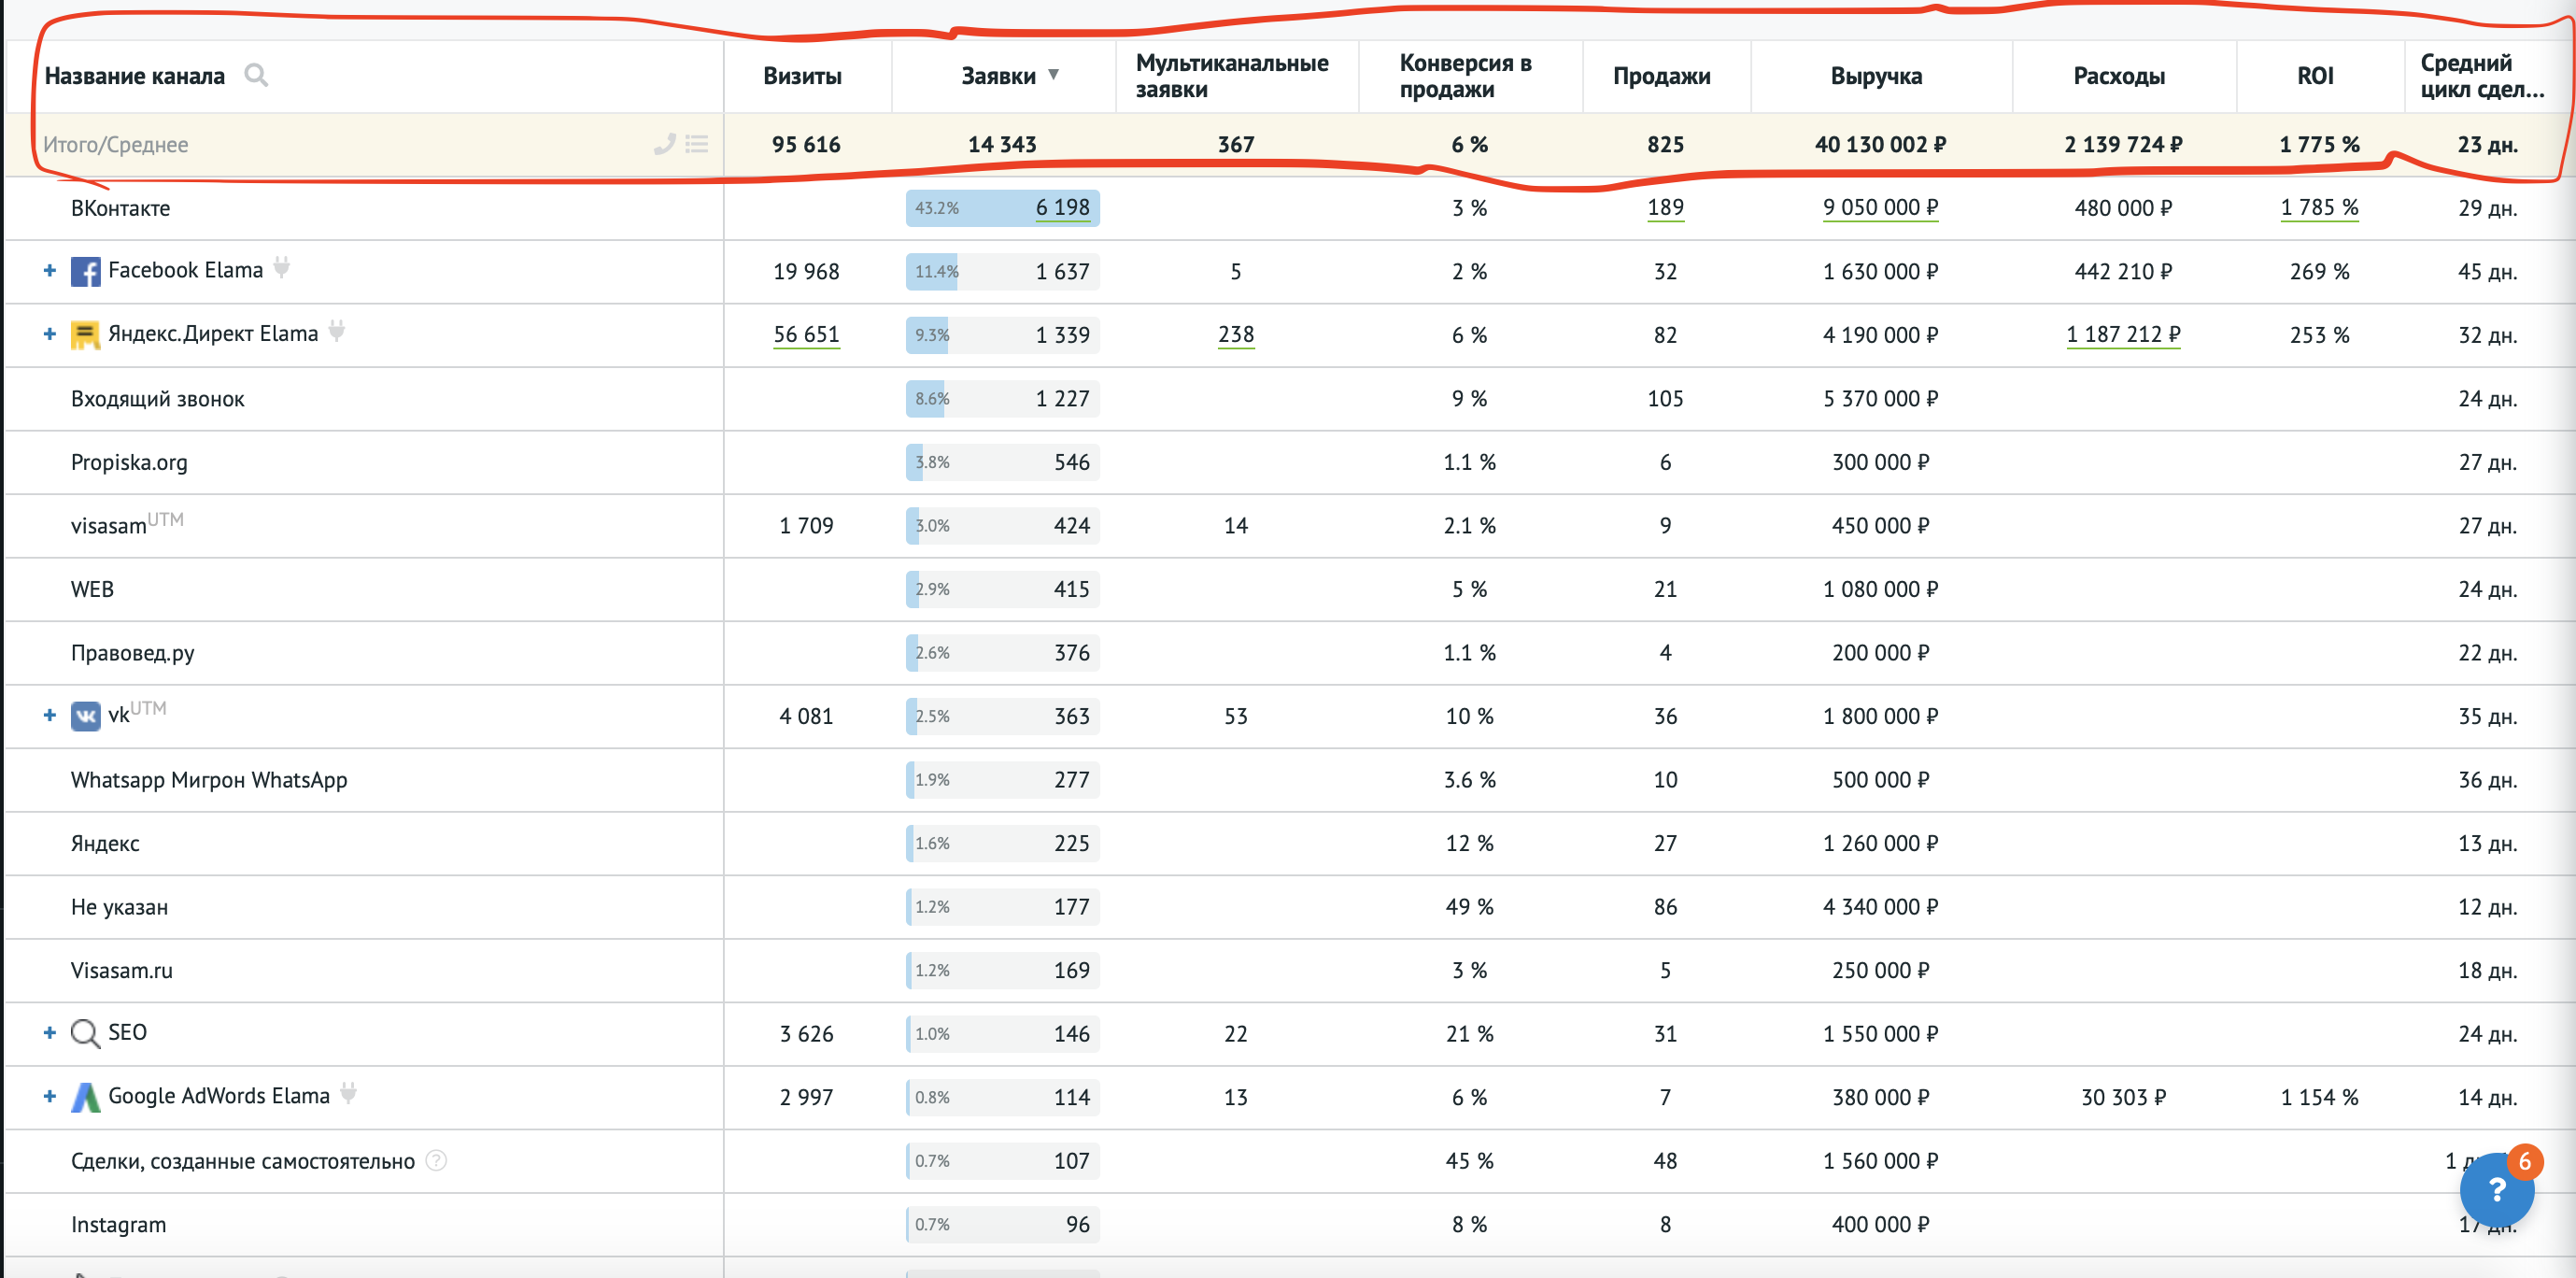Click Yandex Direct icon in Яндекс.Директ Elama row
The width and height of the screenshot is (2576, 1278).
(85, 335)
